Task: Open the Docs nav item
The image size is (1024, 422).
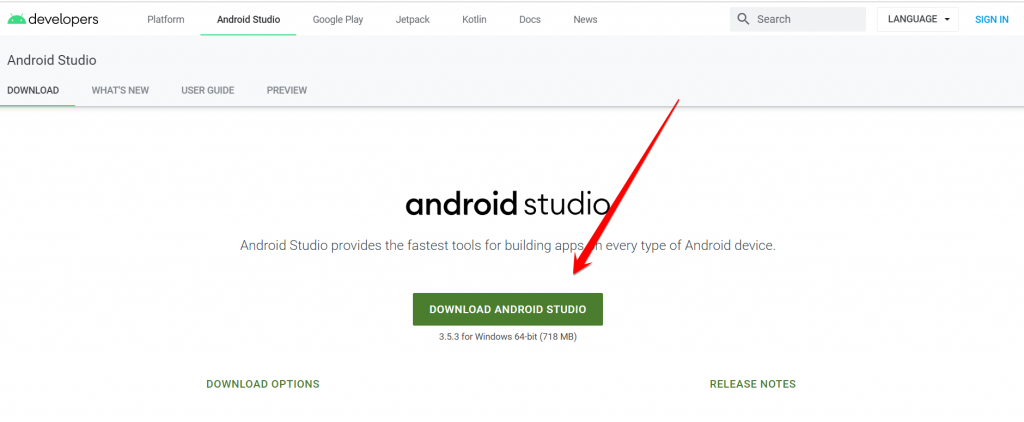Action: click(530, 20)
